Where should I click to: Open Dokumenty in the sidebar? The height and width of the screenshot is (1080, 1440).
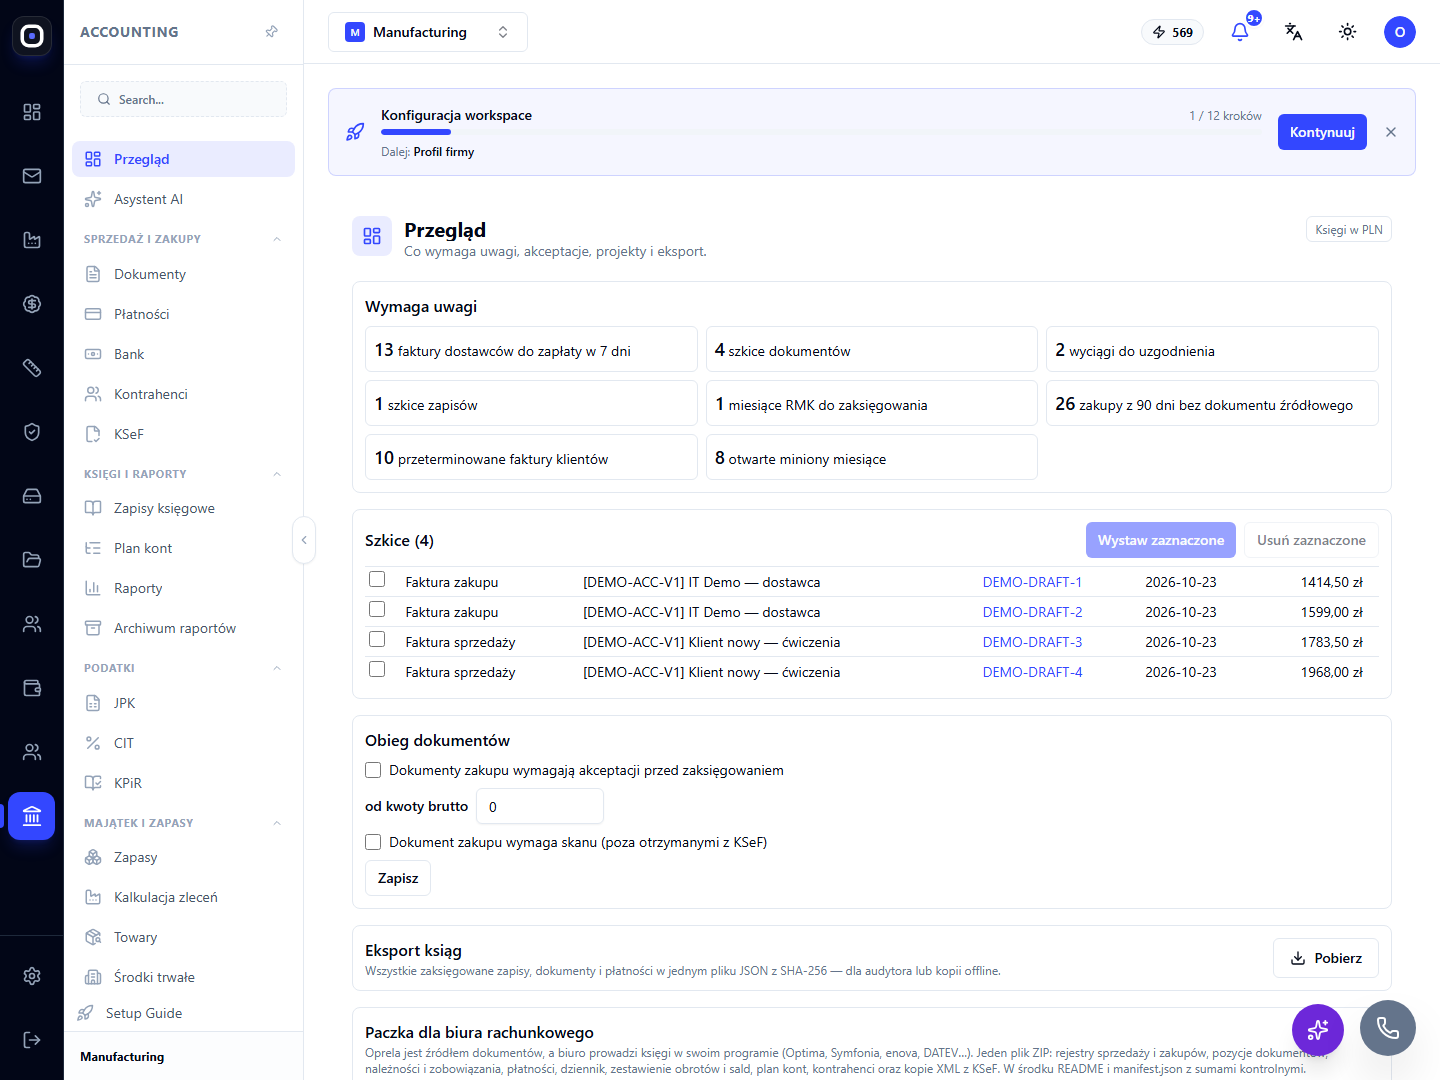point(183,274)
